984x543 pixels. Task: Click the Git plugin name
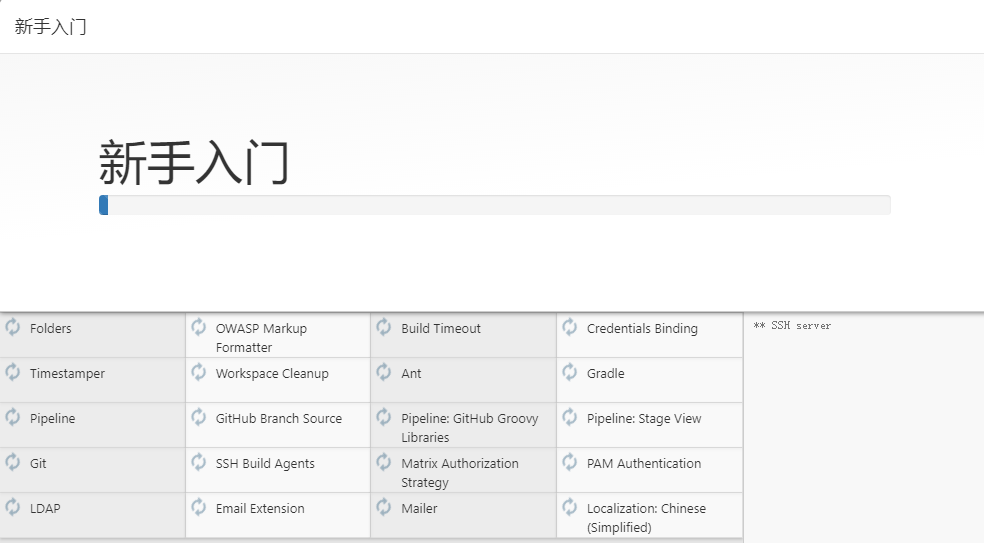[38, 463]
